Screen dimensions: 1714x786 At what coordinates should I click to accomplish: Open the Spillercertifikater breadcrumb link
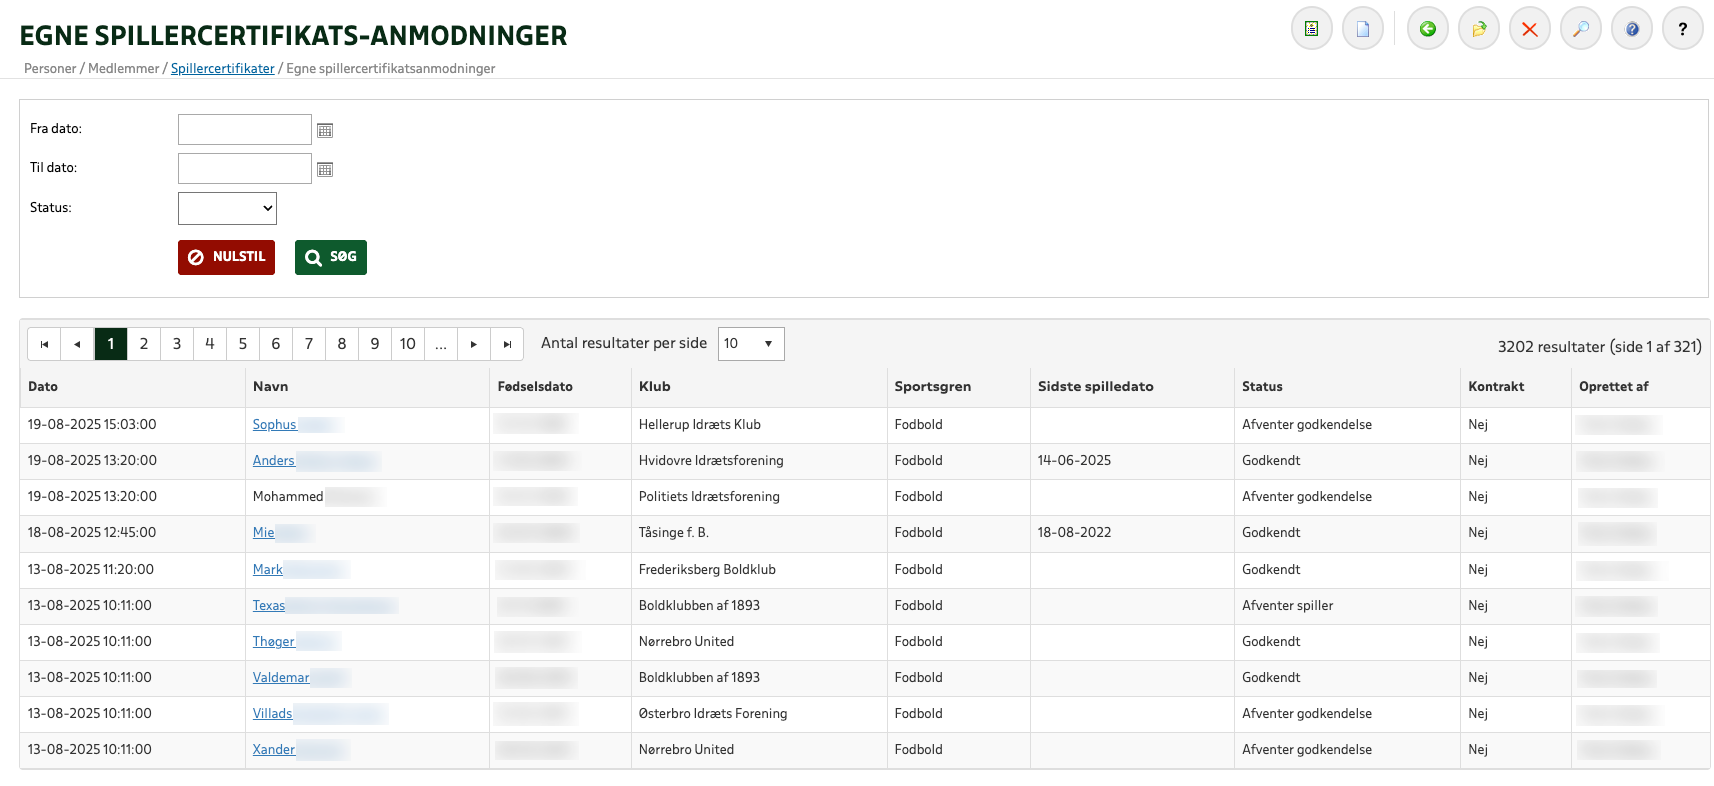point(222,69)
